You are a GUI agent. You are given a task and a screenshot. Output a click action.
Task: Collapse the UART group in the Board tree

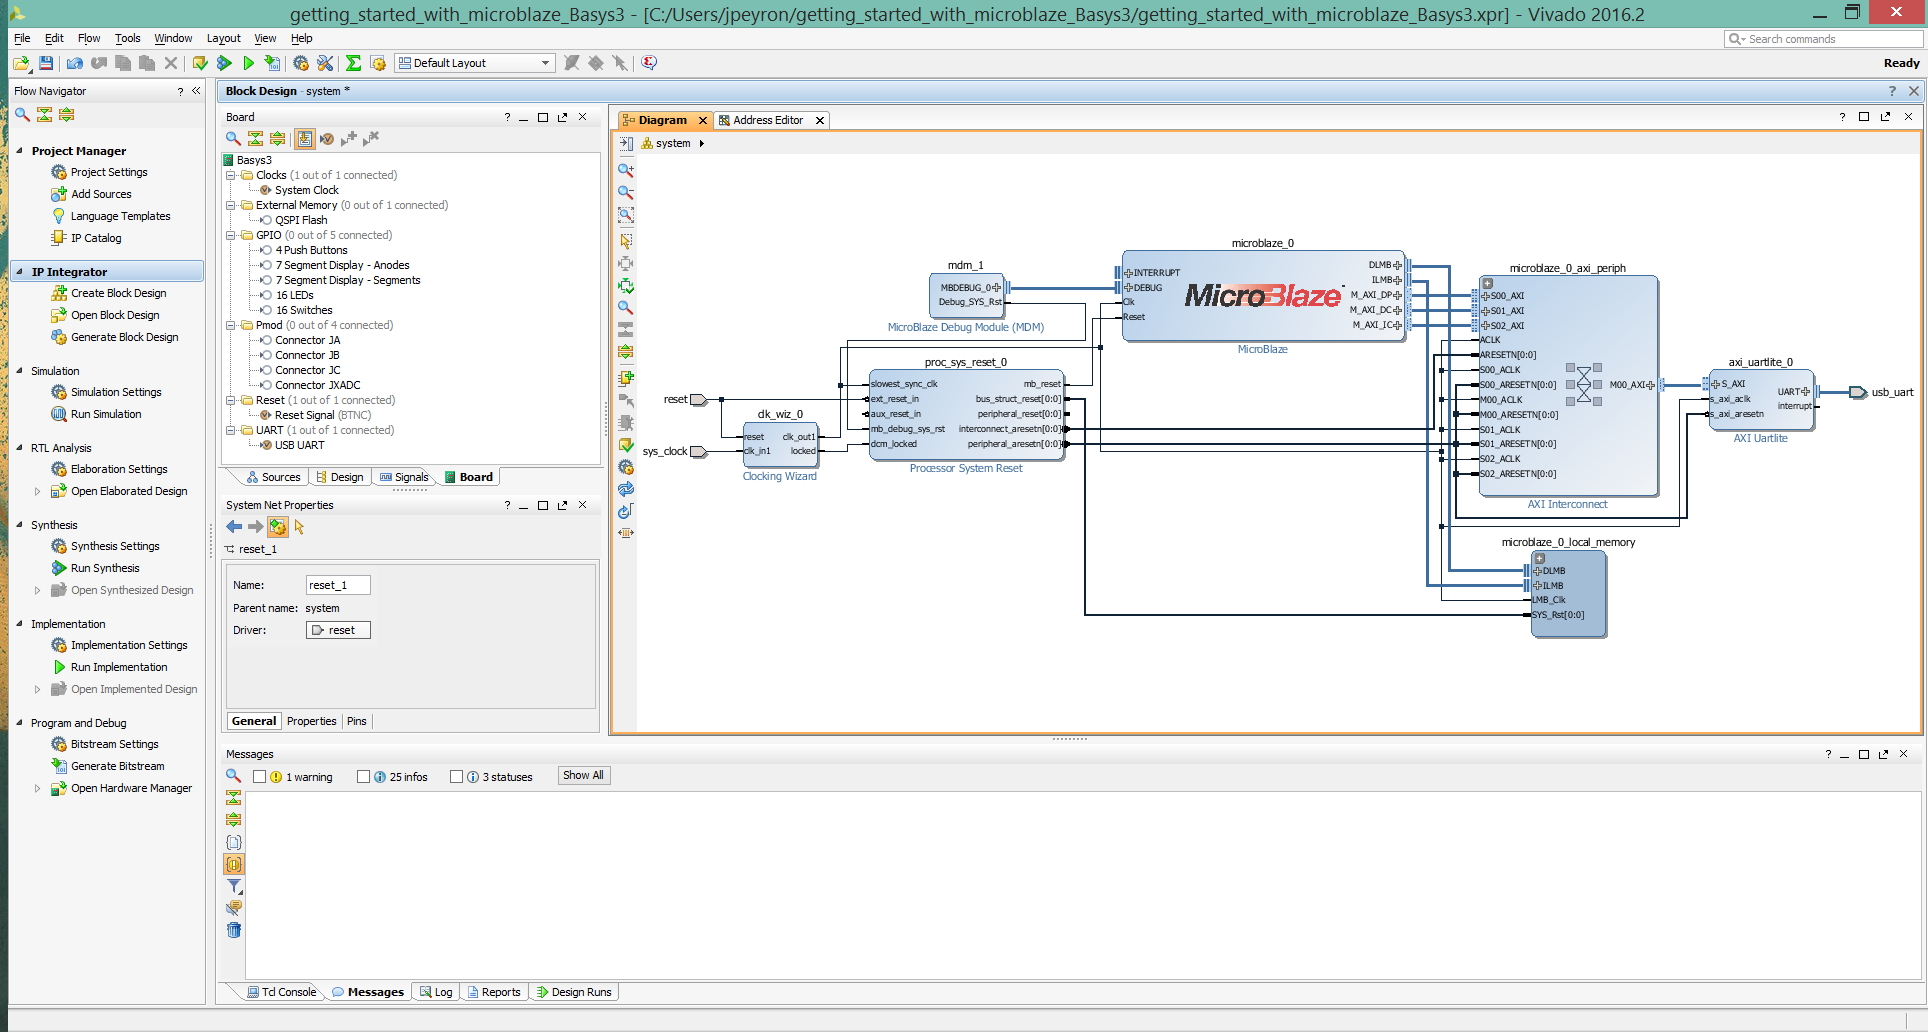[x=232, y=430]
